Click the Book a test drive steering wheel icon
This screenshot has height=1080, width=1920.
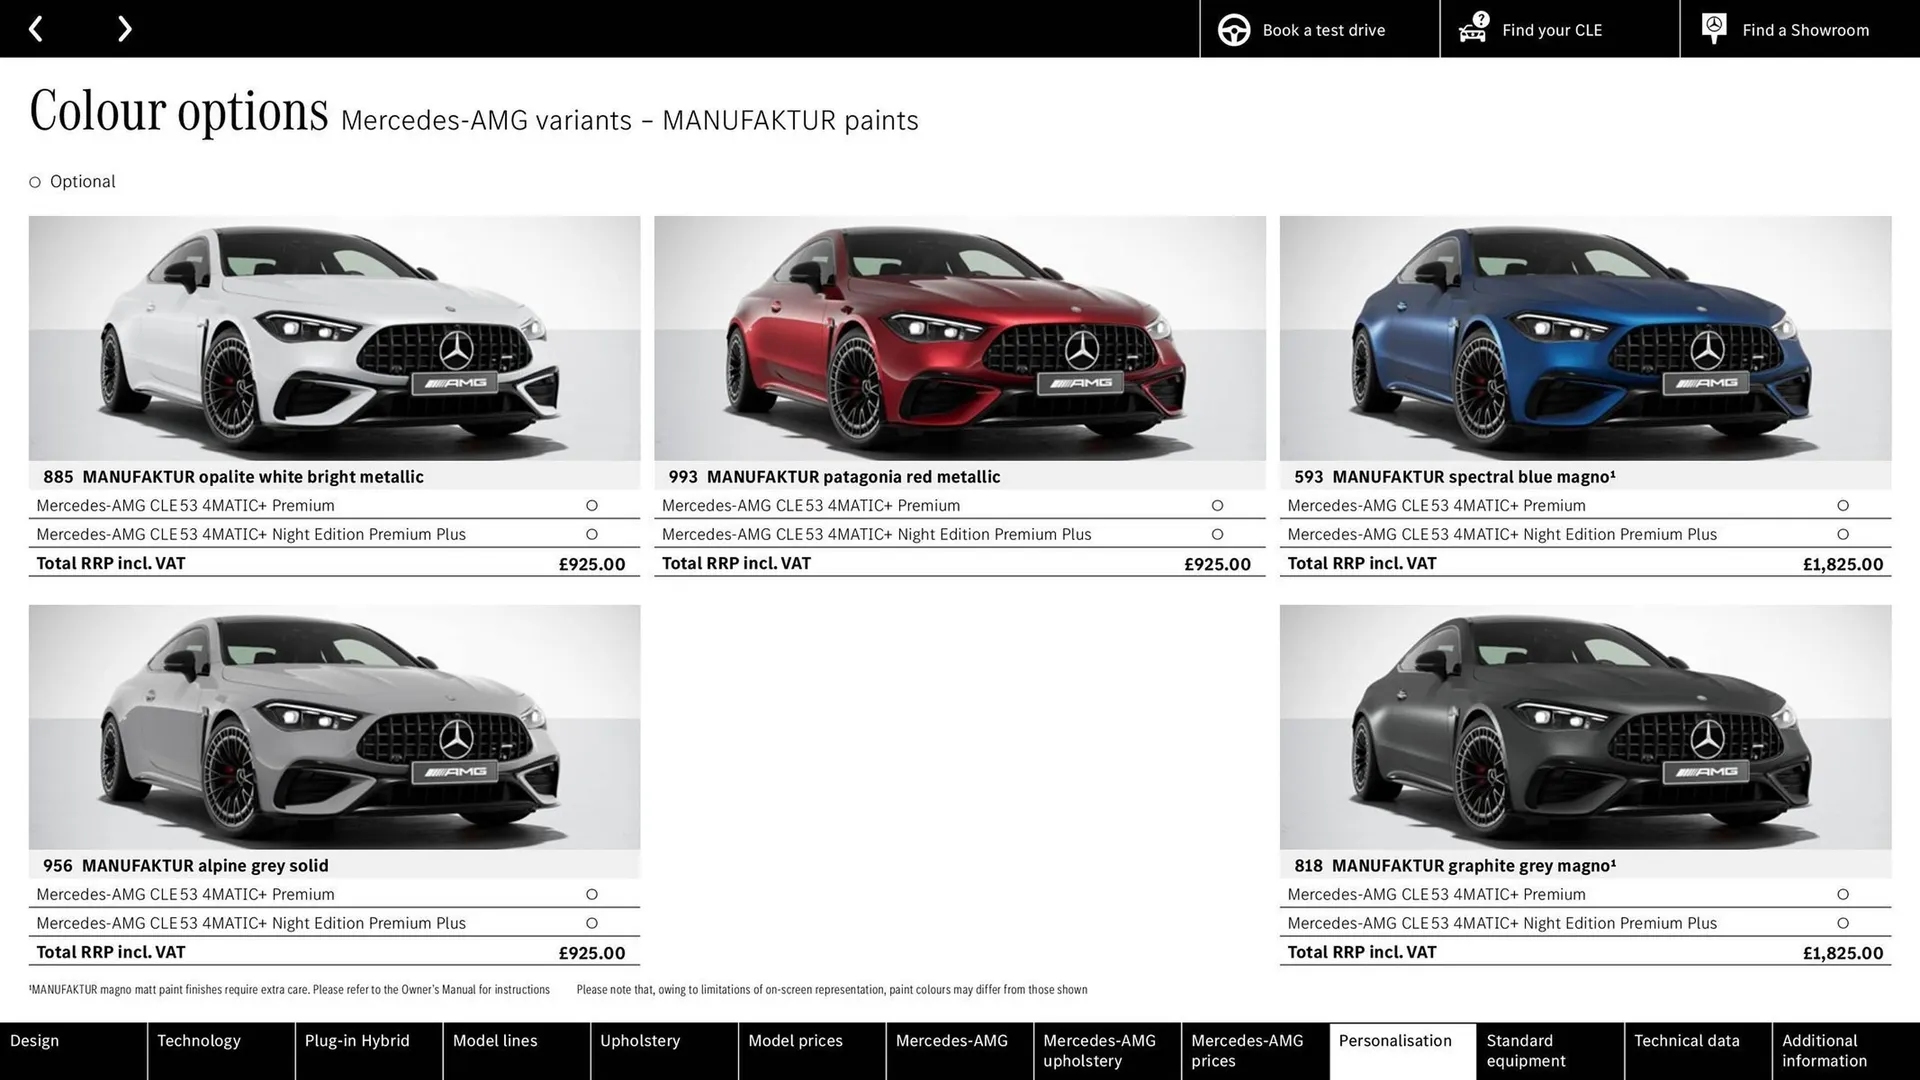point(1233,29)
